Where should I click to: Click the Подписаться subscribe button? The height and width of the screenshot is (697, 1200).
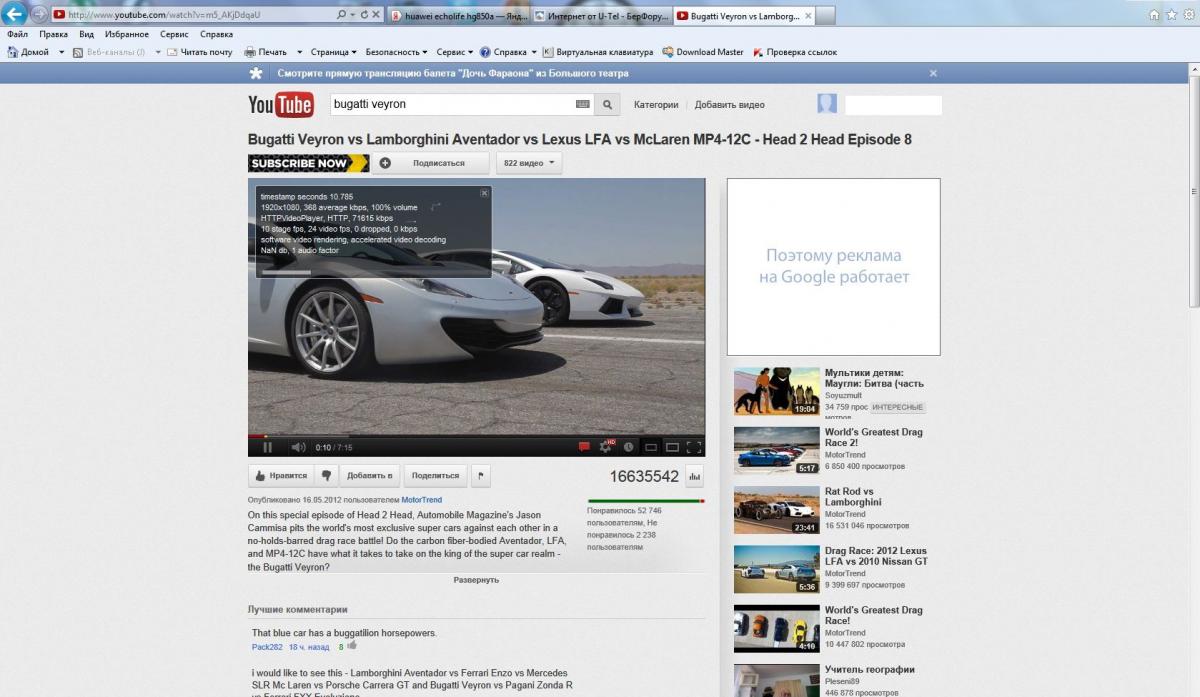[431, 163]
